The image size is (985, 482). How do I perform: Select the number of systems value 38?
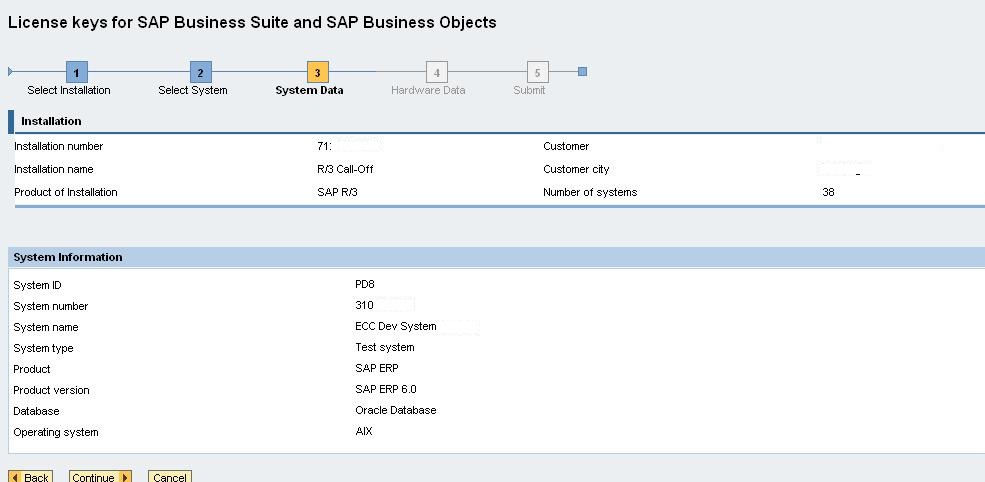(x=829, y=192)
